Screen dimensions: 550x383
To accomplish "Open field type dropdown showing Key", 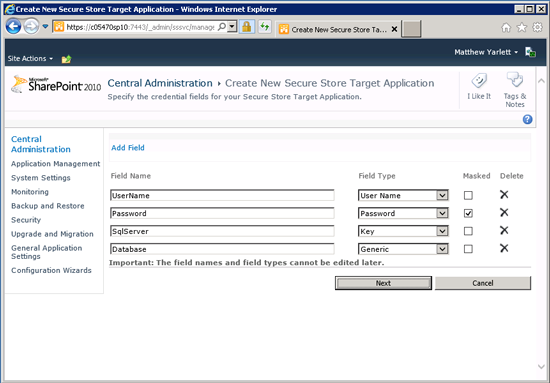I will coord(403,231).
